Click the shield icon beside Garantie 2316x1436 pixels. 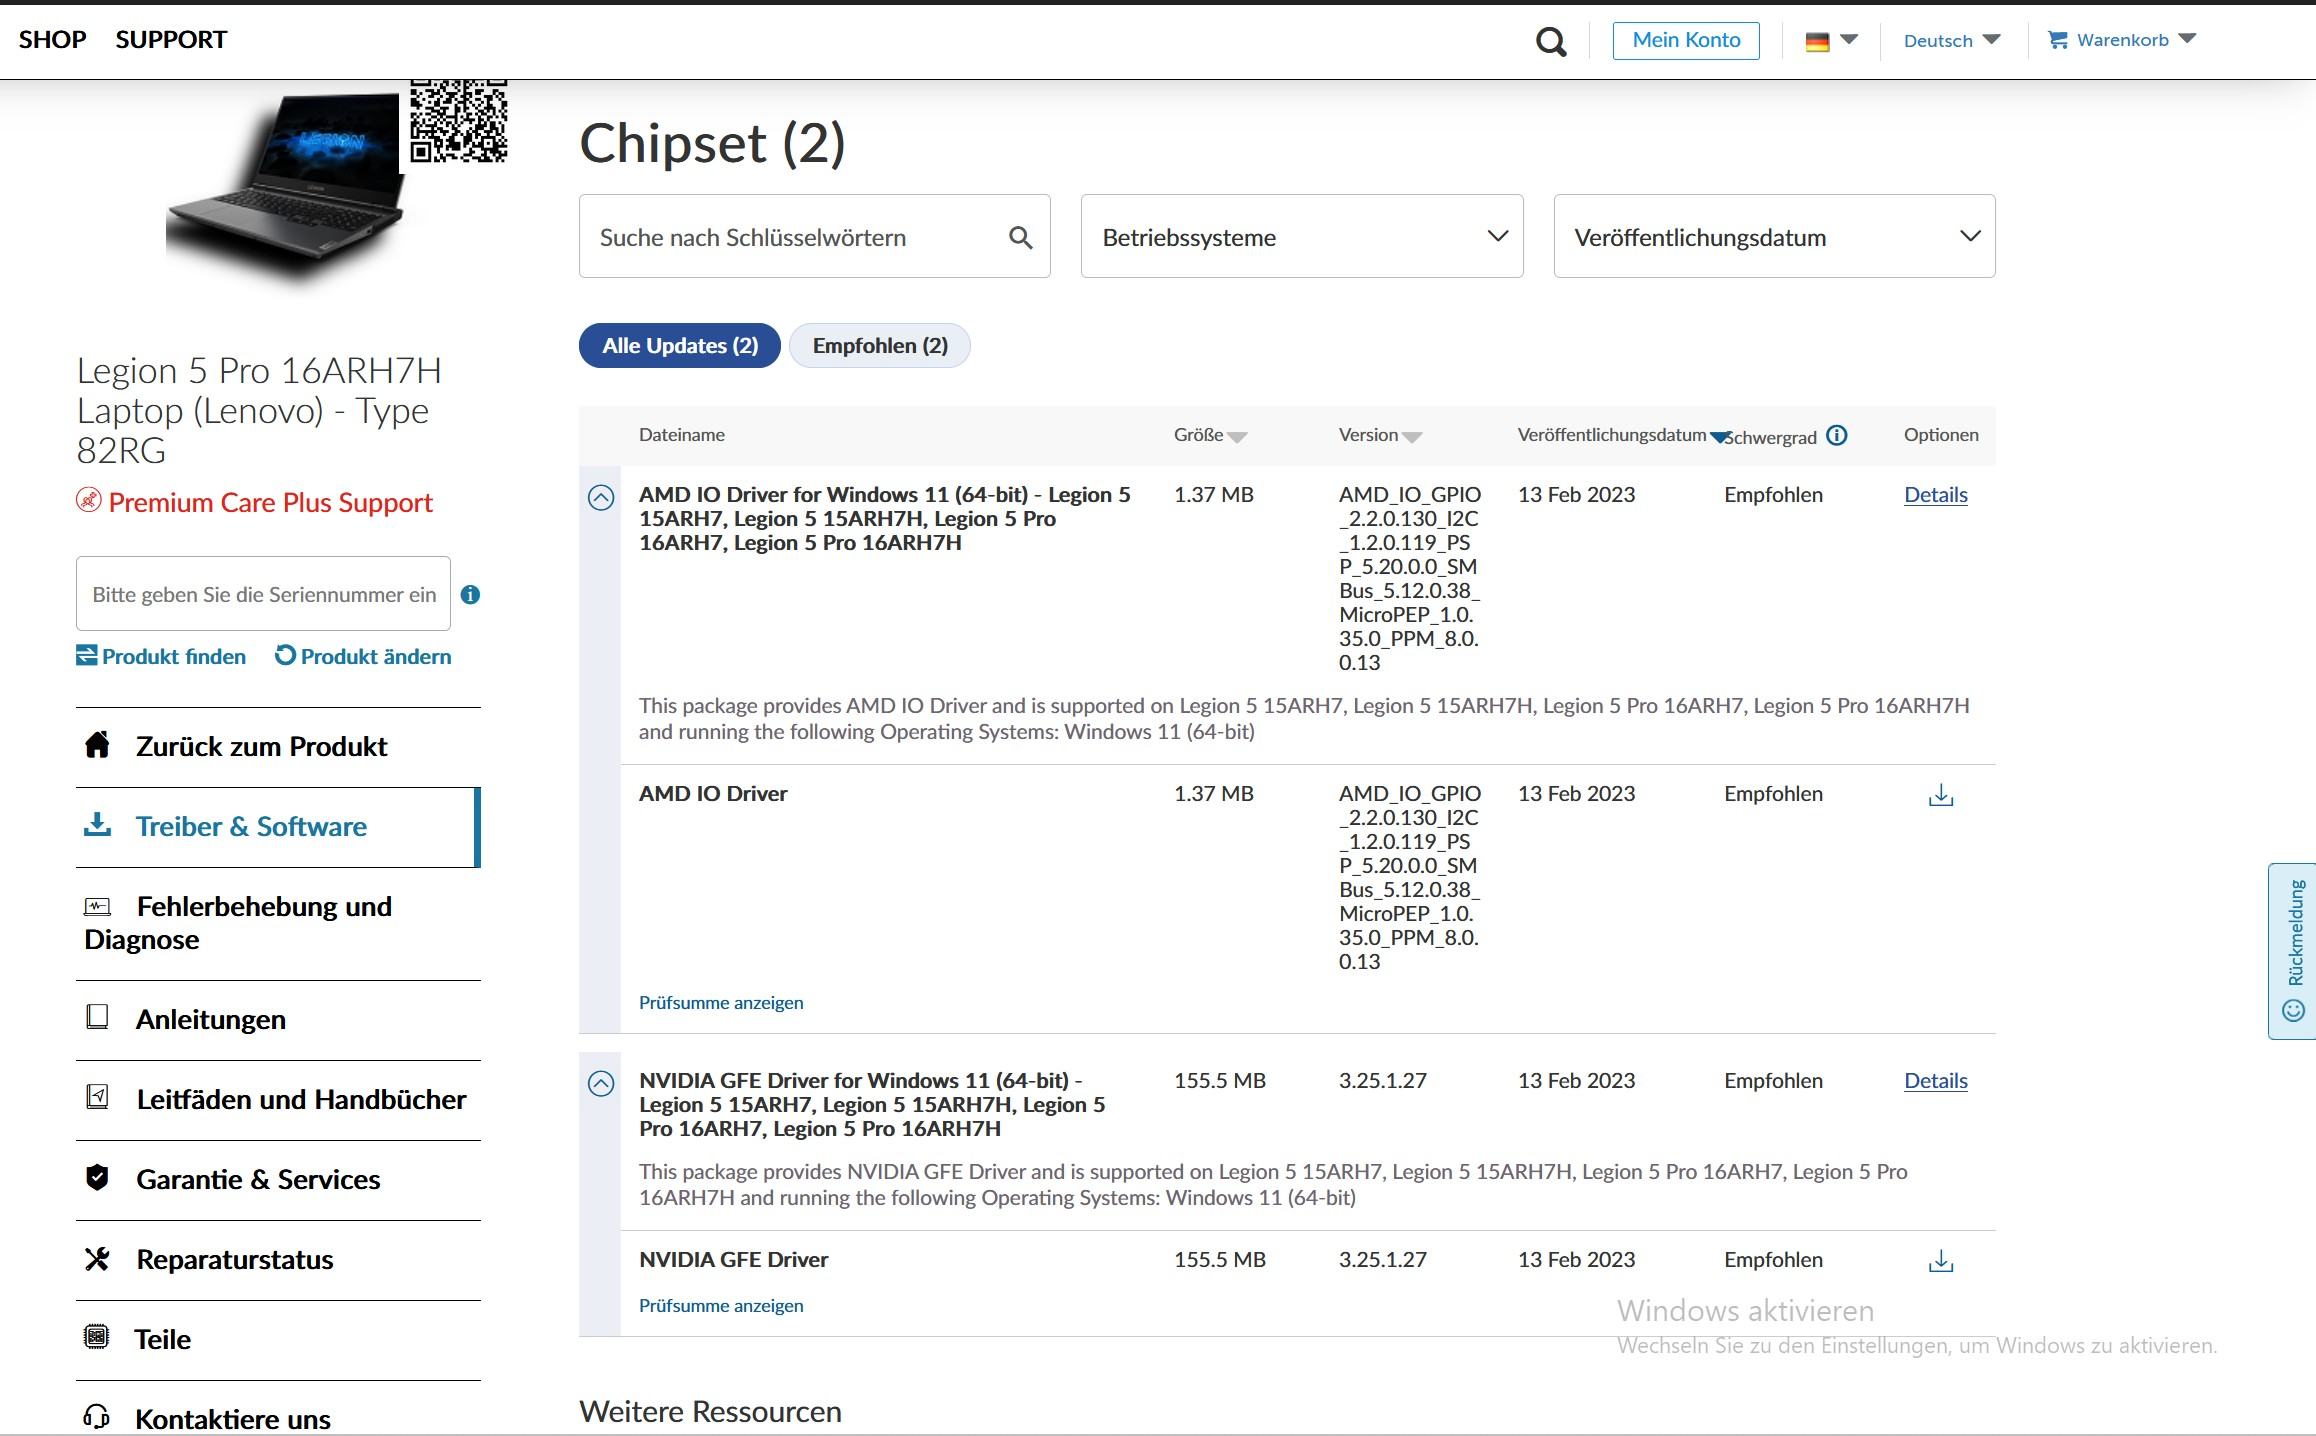click(97, 1177)
